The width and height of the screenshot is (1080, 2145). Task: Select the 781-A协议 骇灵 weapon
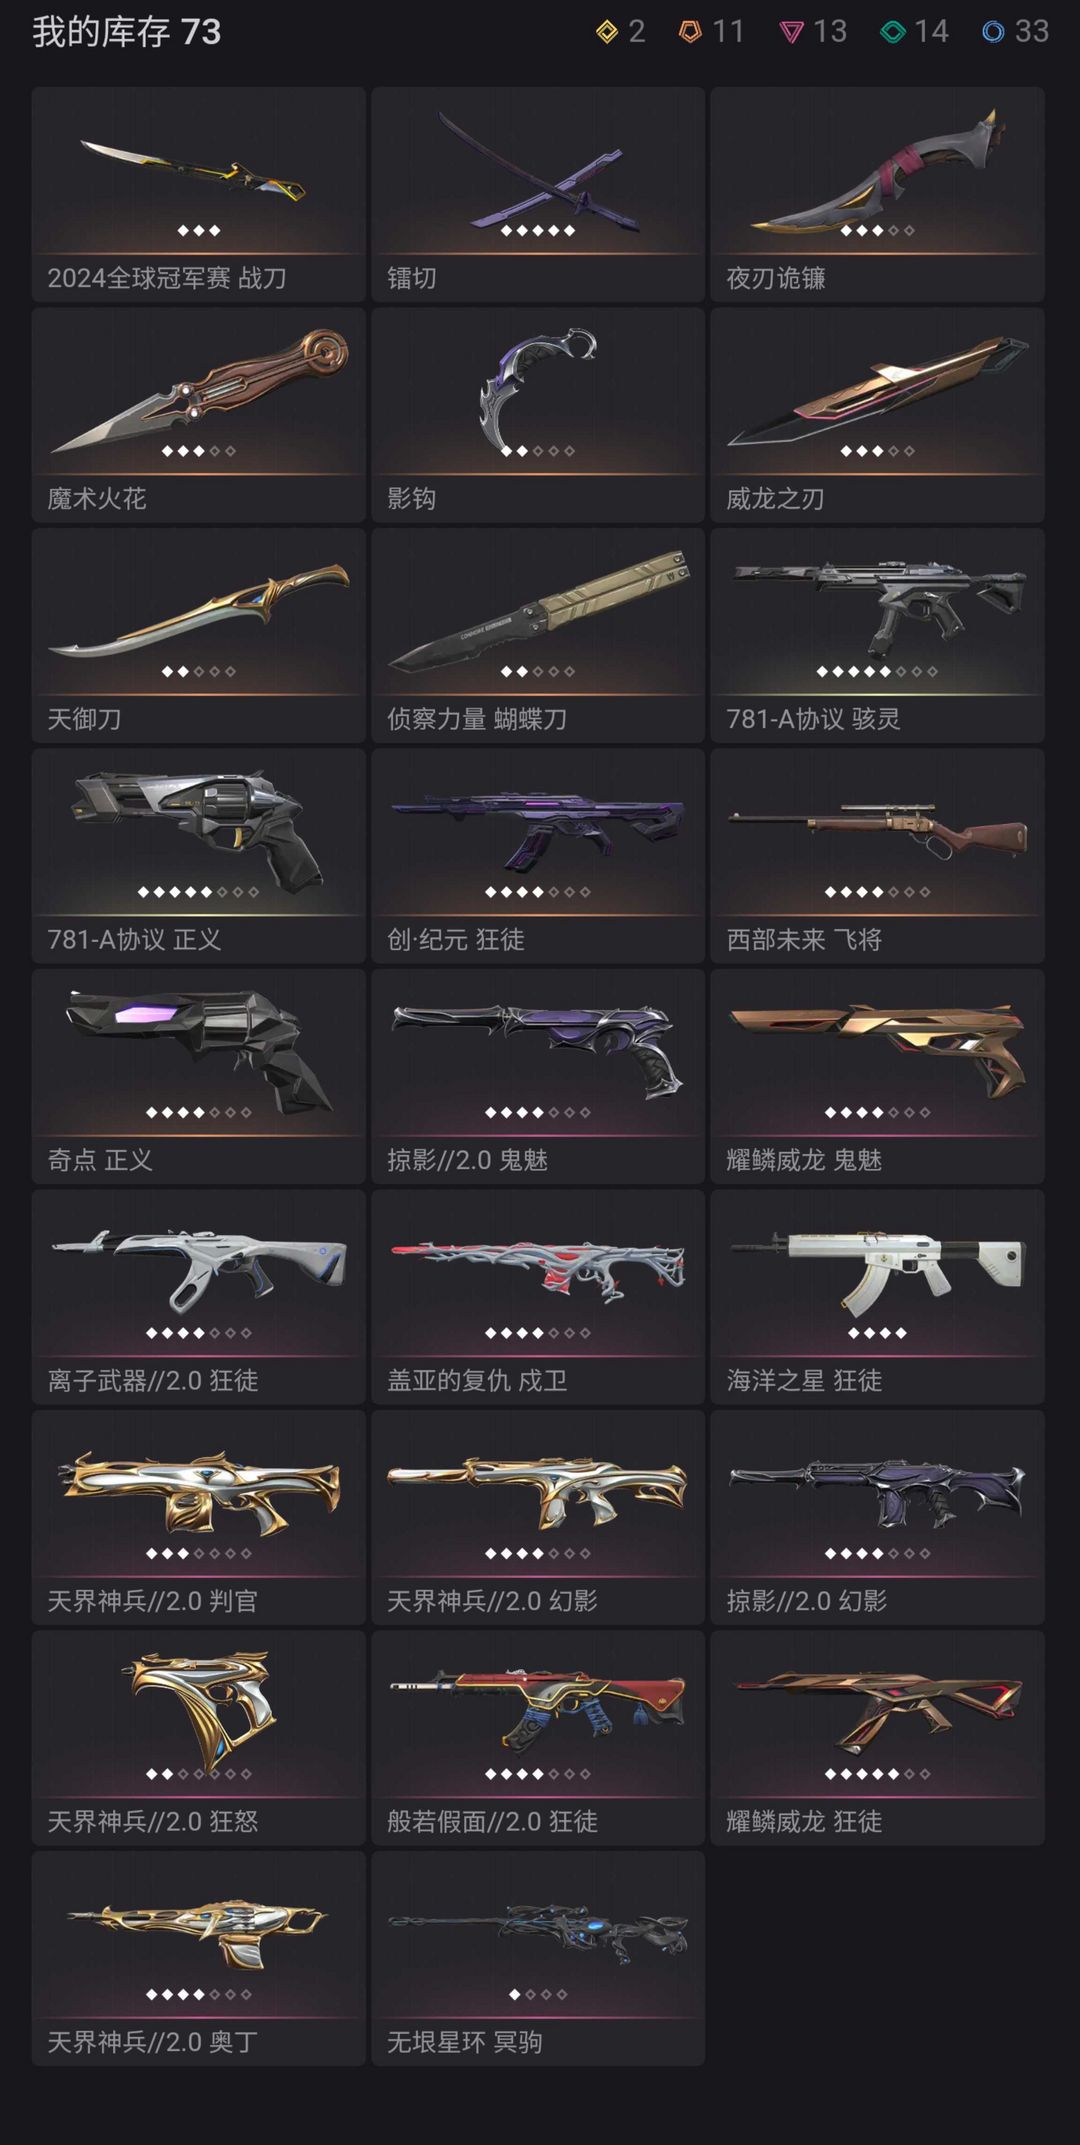coord(877,635)
